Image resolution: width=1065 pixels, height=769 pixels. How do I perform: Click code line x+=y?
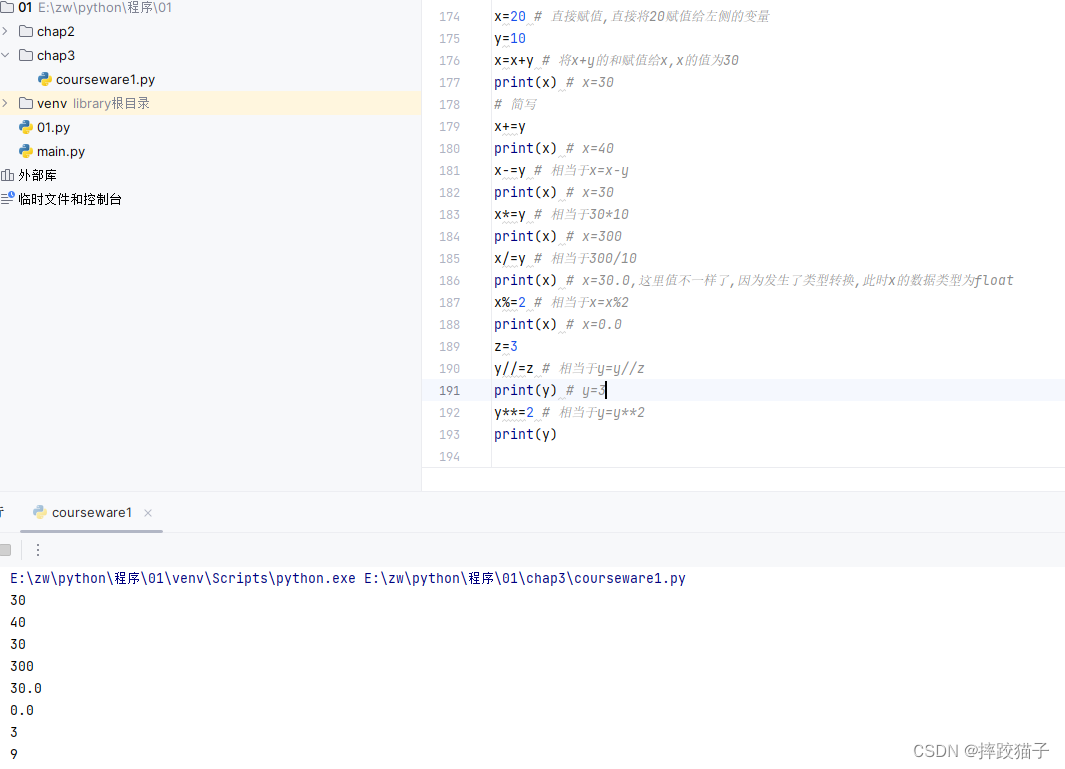(509, 126)
